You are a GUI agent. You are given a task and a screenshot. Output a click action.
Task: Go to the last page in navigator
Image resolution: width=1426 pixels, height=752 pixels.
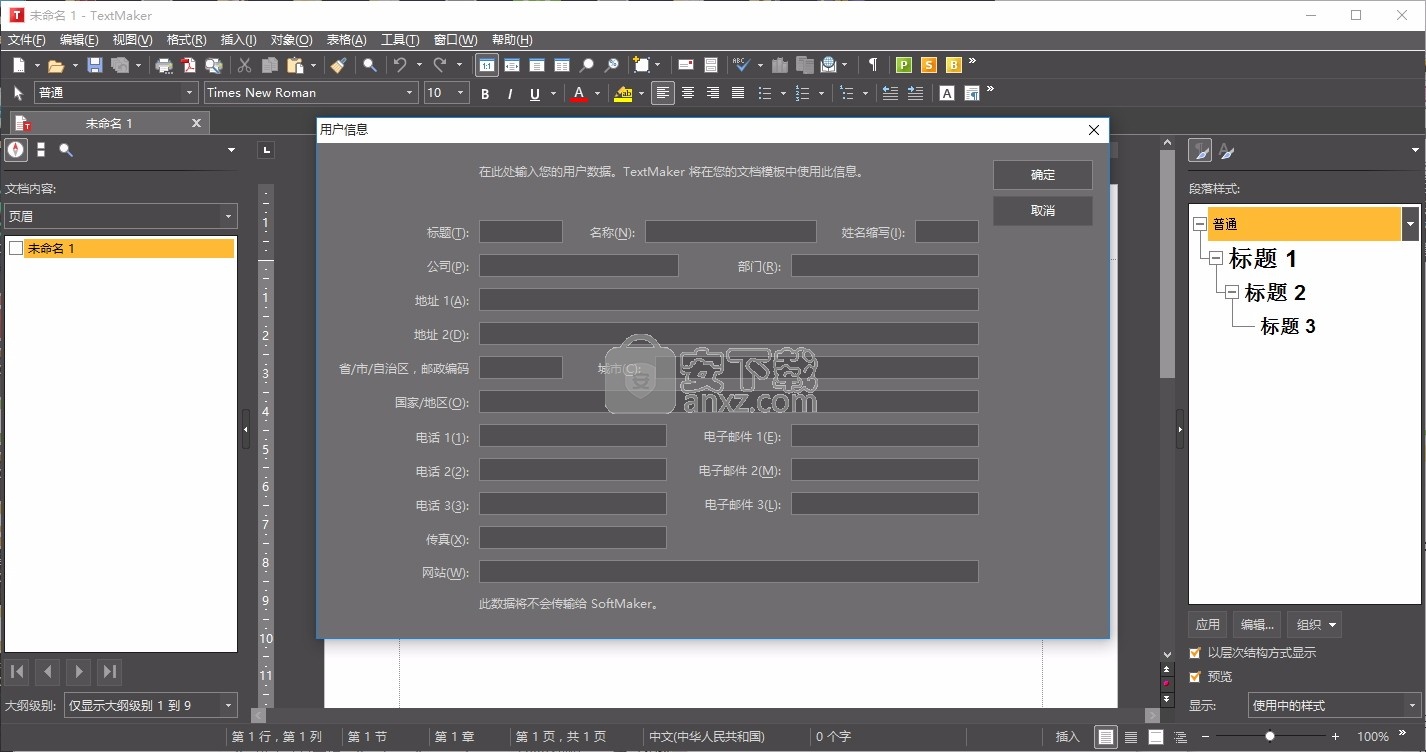pyautogui.click(x=111, y=671)
